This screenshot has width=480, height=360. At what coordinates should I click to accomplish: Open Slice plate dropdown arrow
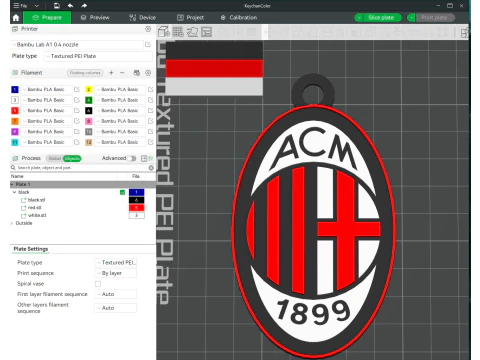[359, 18]
